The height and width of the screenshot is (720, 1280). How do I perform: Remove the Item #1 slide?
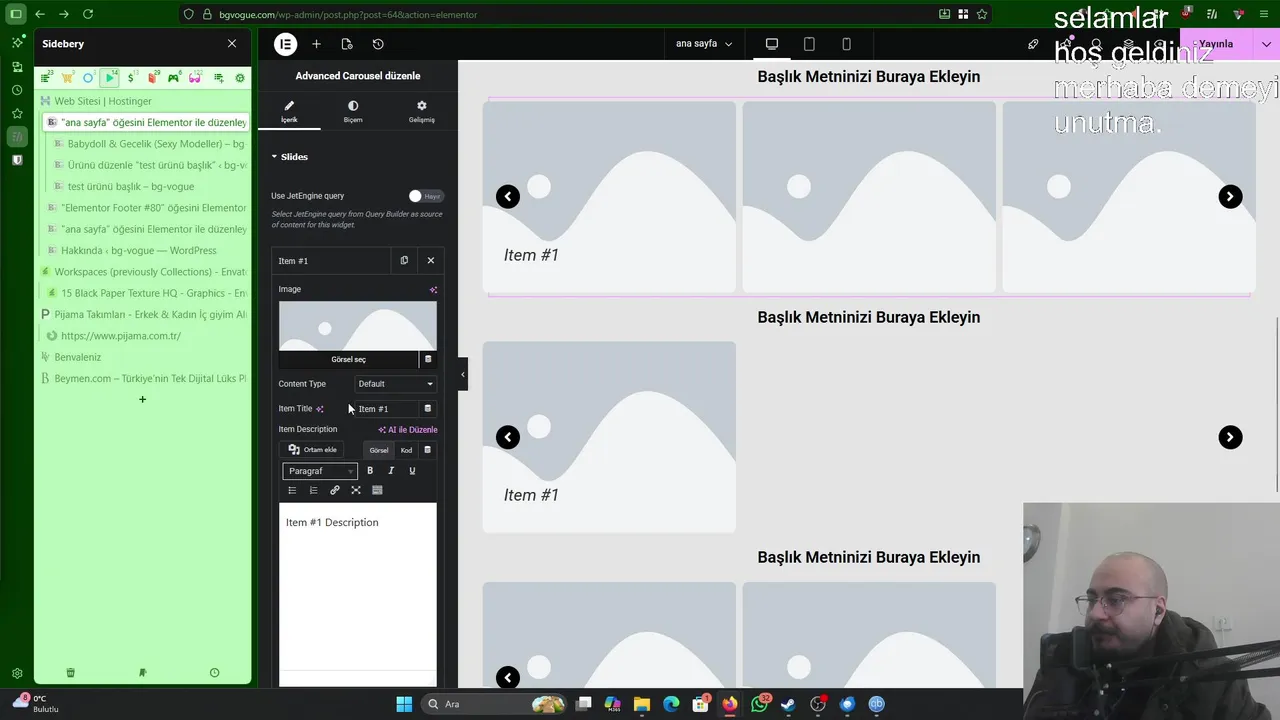[x=431, y=260]
